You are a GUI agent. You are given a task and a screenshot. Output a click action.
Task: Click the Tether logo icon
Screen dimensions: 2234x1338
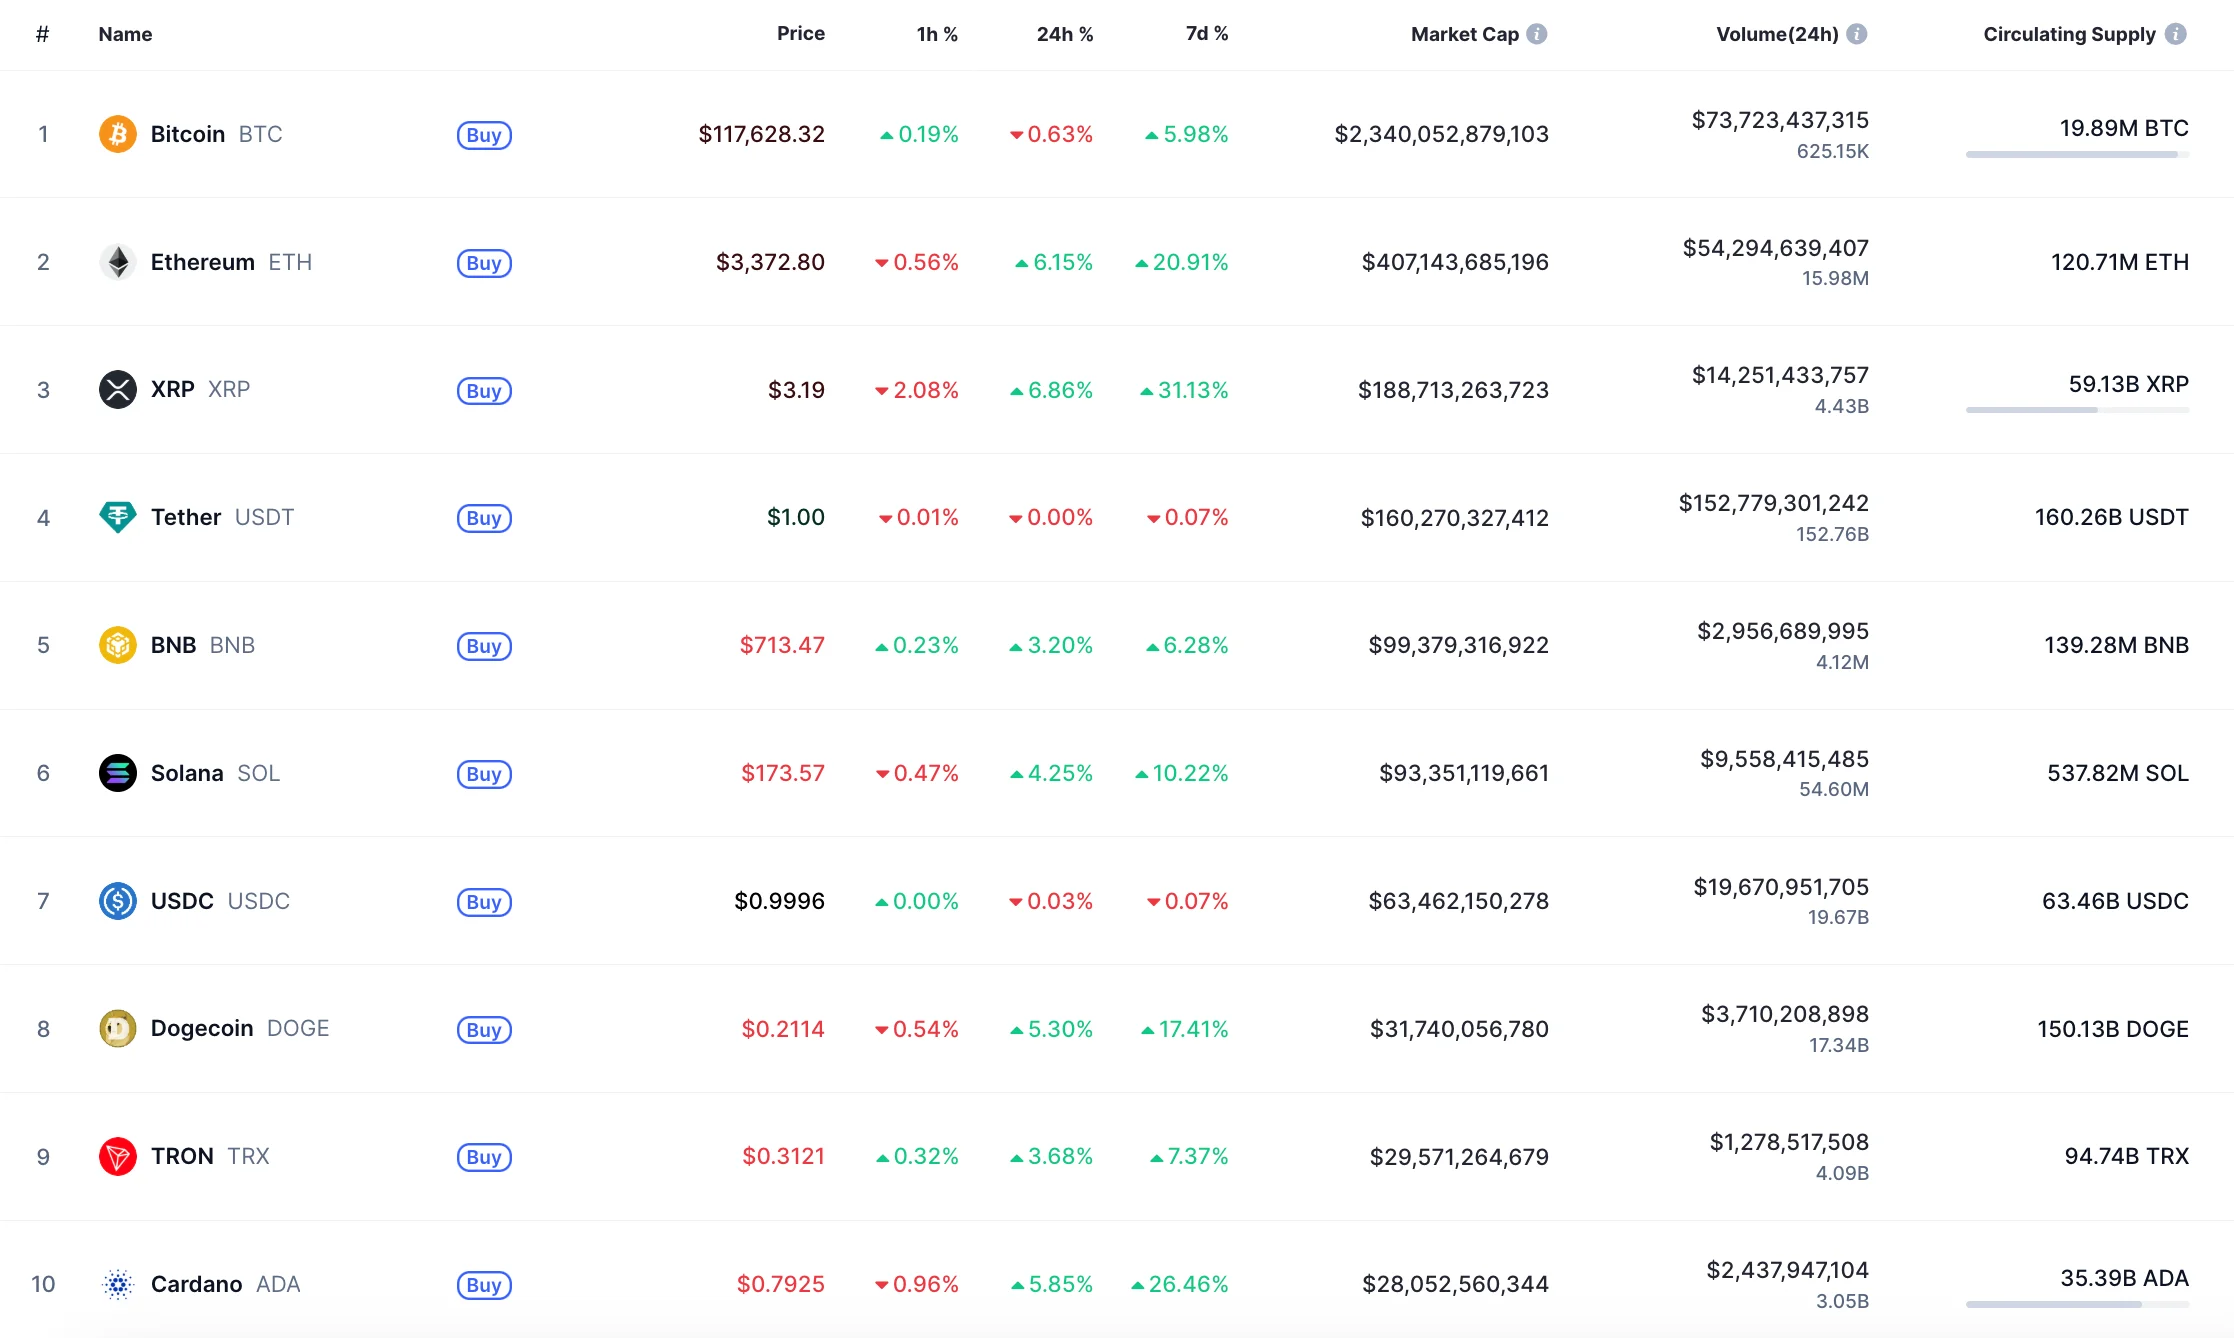[117, 517]
